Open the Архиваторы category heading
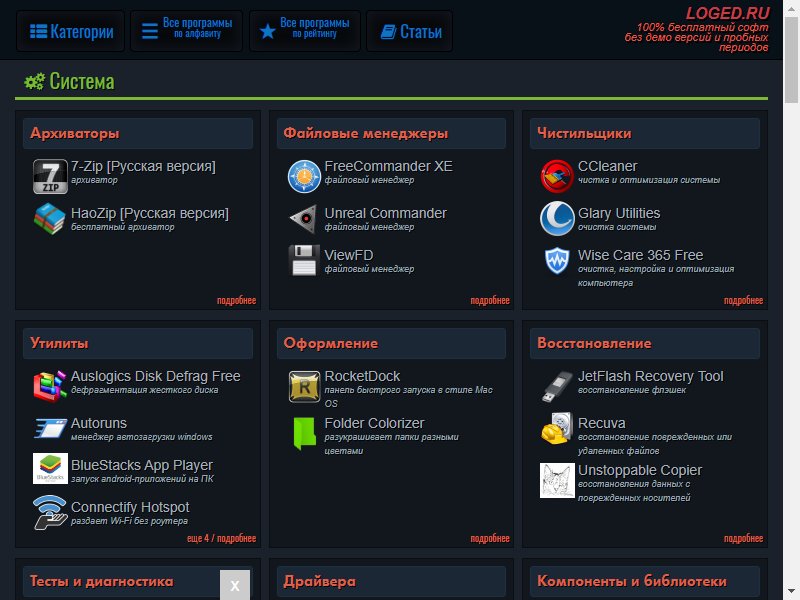 pyautogui.click(x=74, y=133)
